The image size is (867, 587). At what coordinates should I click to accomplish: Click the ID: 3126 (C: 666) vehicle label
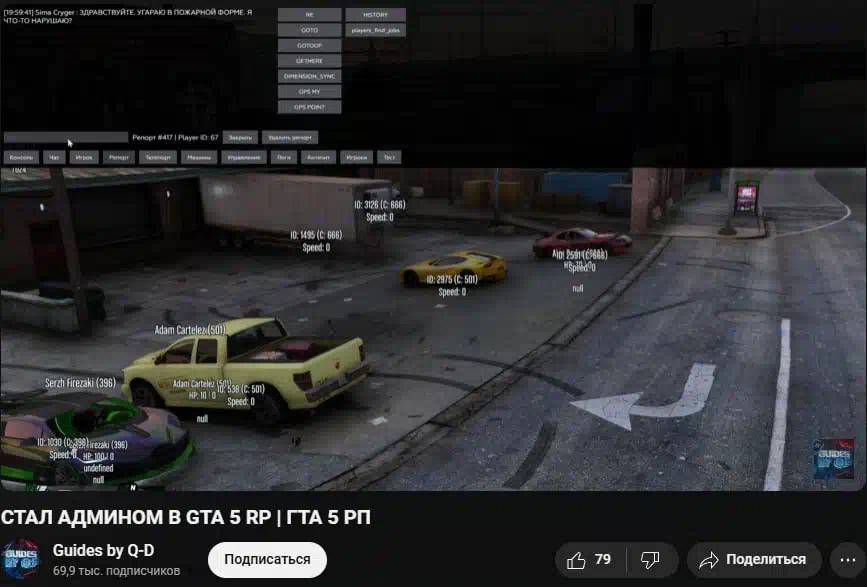coord(380,205)
